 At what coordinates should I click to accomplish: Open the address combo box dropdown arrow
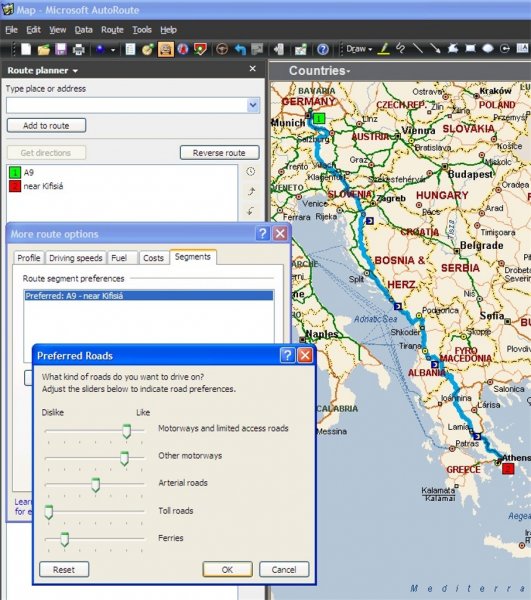click(253, 105)
